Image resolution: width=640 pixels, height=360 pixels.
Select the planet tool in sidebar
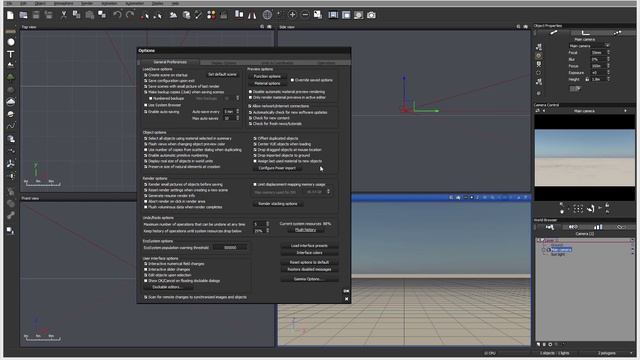[11, 114]
